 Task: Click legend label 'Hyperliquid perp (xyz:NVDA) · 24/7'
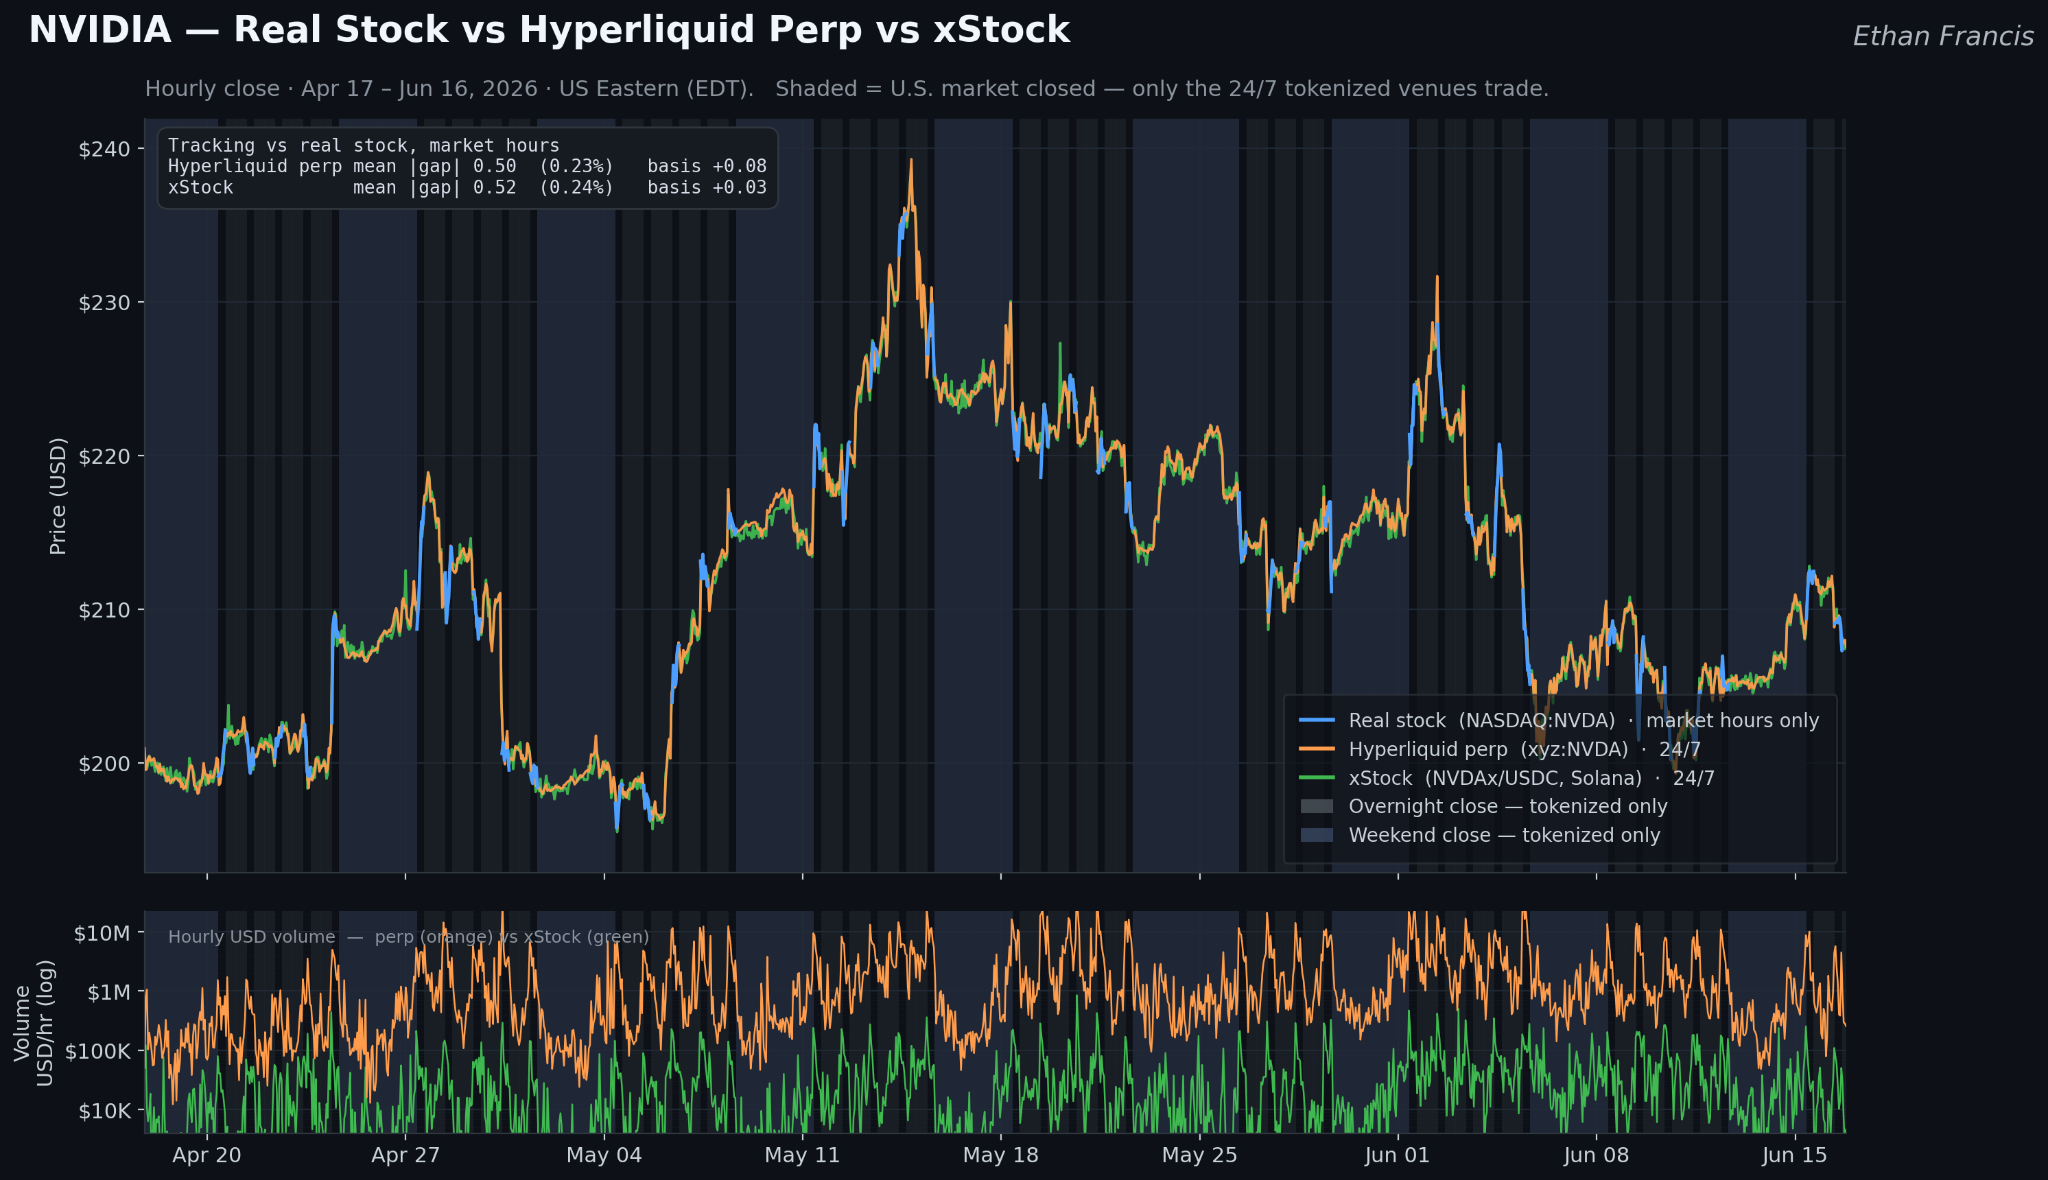1524,749
